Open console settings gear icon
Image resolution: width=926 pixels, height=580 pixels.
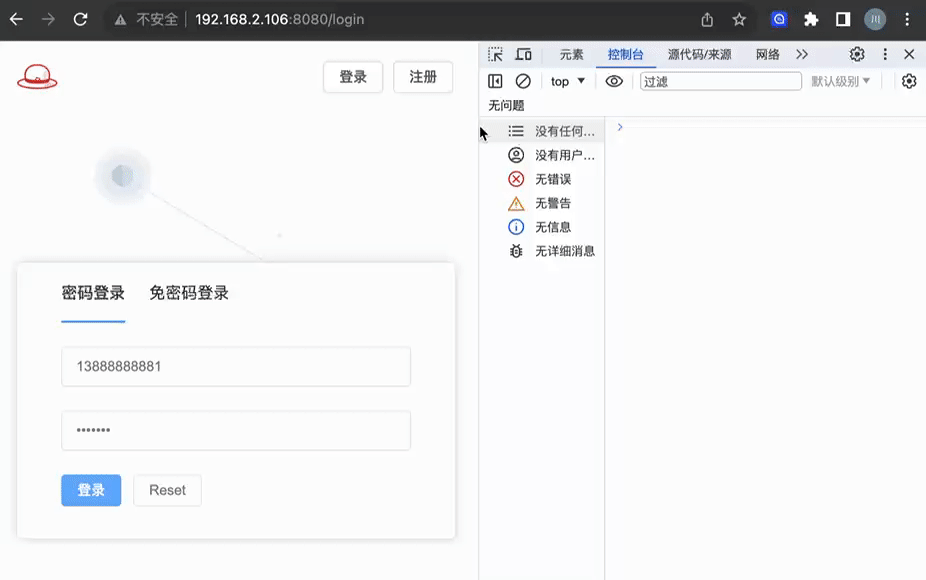click(x=908, y=81)
